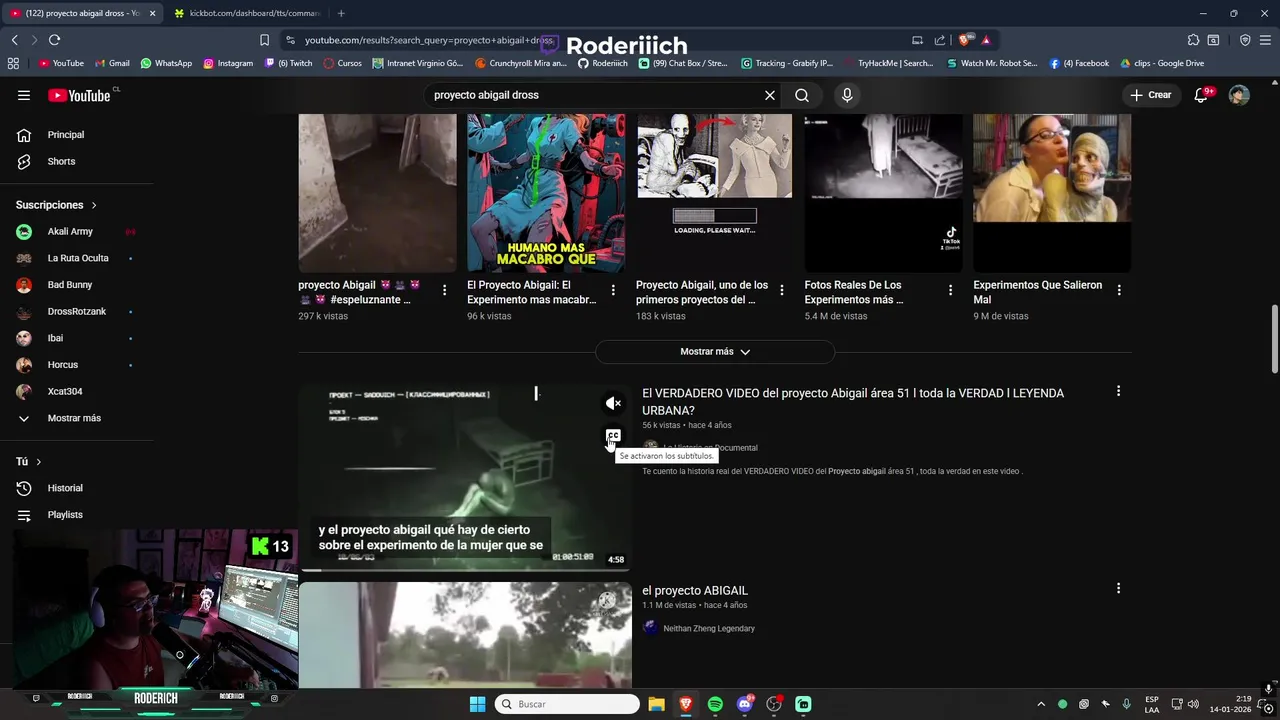Open the Tú section chevron
Viewport: 1280px width, 720px height.
coord(39,462)
